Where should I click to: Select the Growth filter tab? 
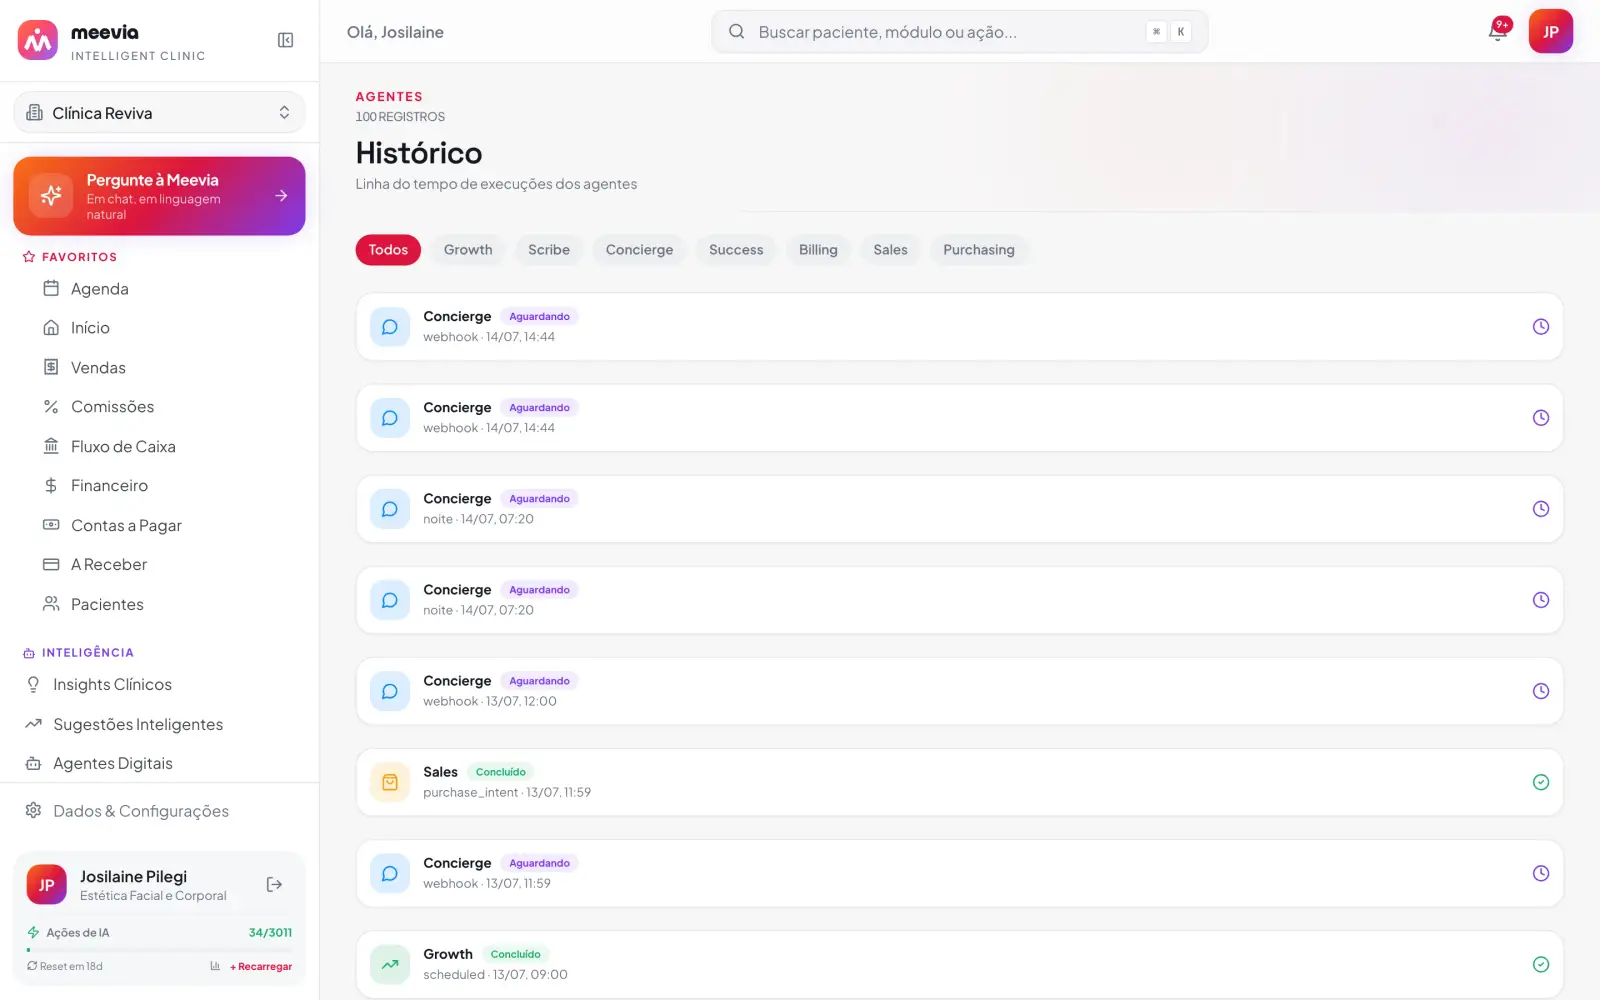point(468,250)
